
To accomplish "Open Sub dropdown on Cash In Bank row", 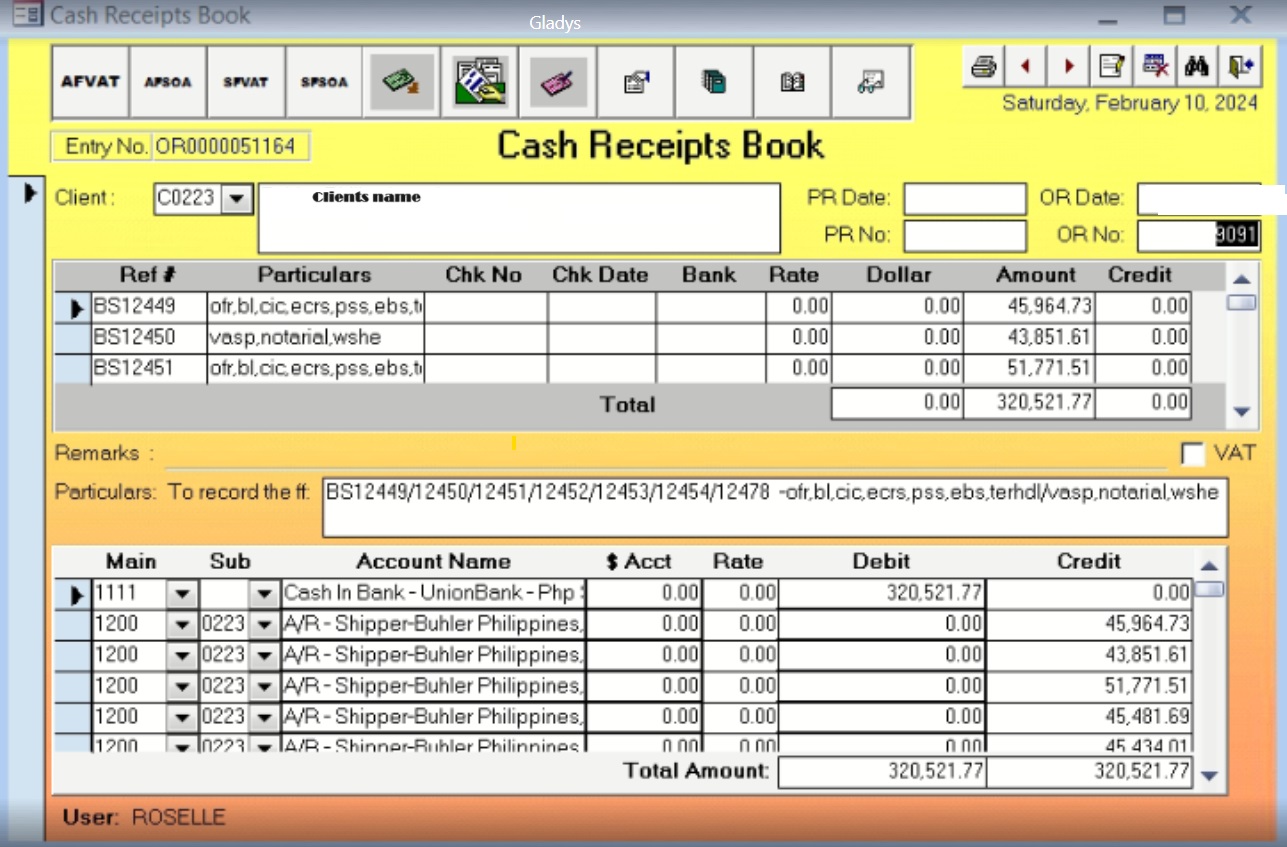I will [264, 593].
